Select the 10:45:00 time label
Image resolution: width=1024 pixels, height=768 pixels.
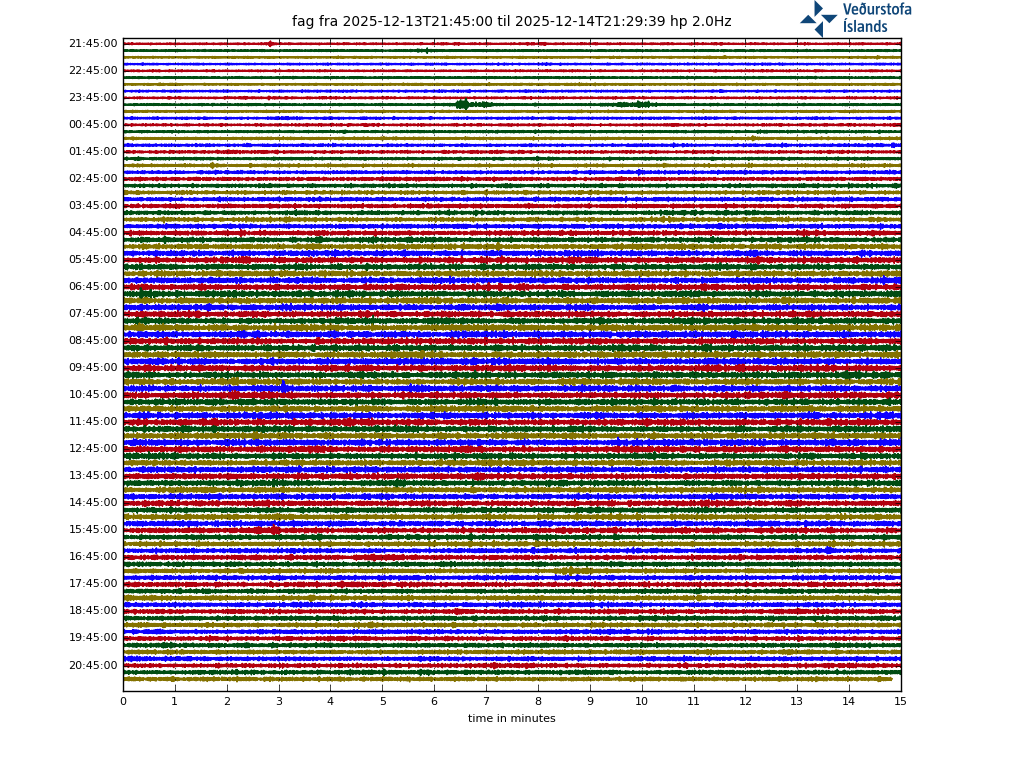pyautogui.click(x=93, y=395)
